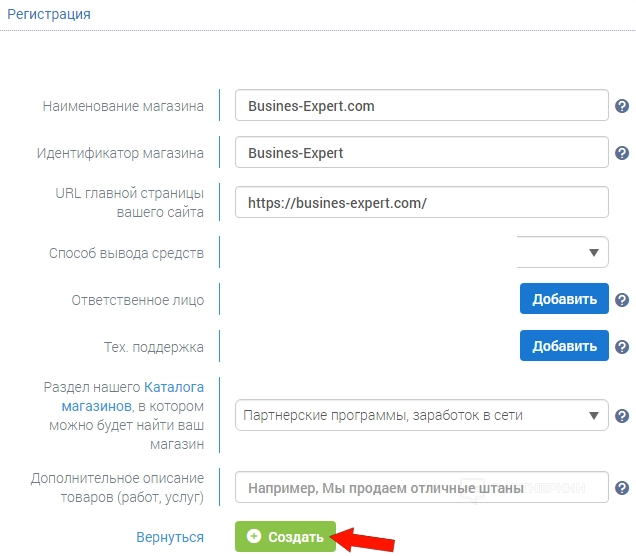Click the https://busines-expert.com/ URL input
The image size is (636, 556).
421,202
